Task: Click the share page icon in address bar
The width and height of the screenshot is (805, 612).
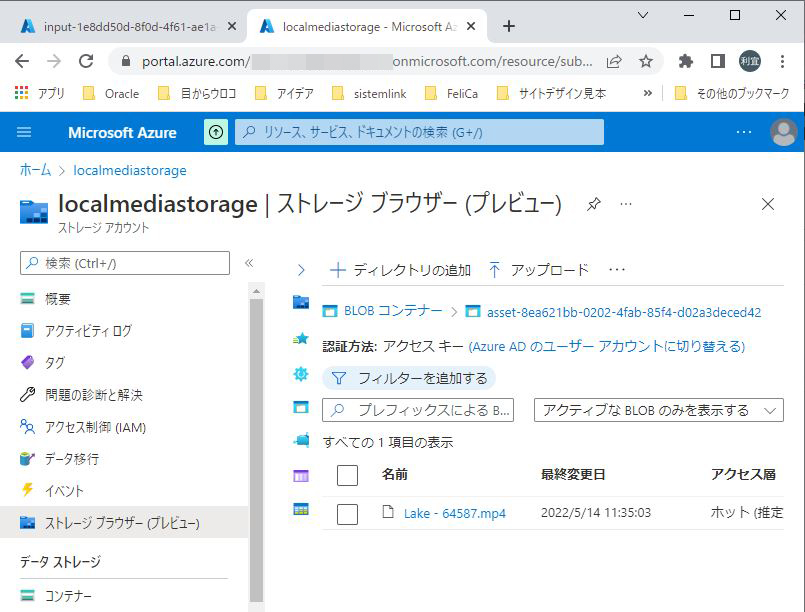Action: pyautogui.click(x=614, y=62)
